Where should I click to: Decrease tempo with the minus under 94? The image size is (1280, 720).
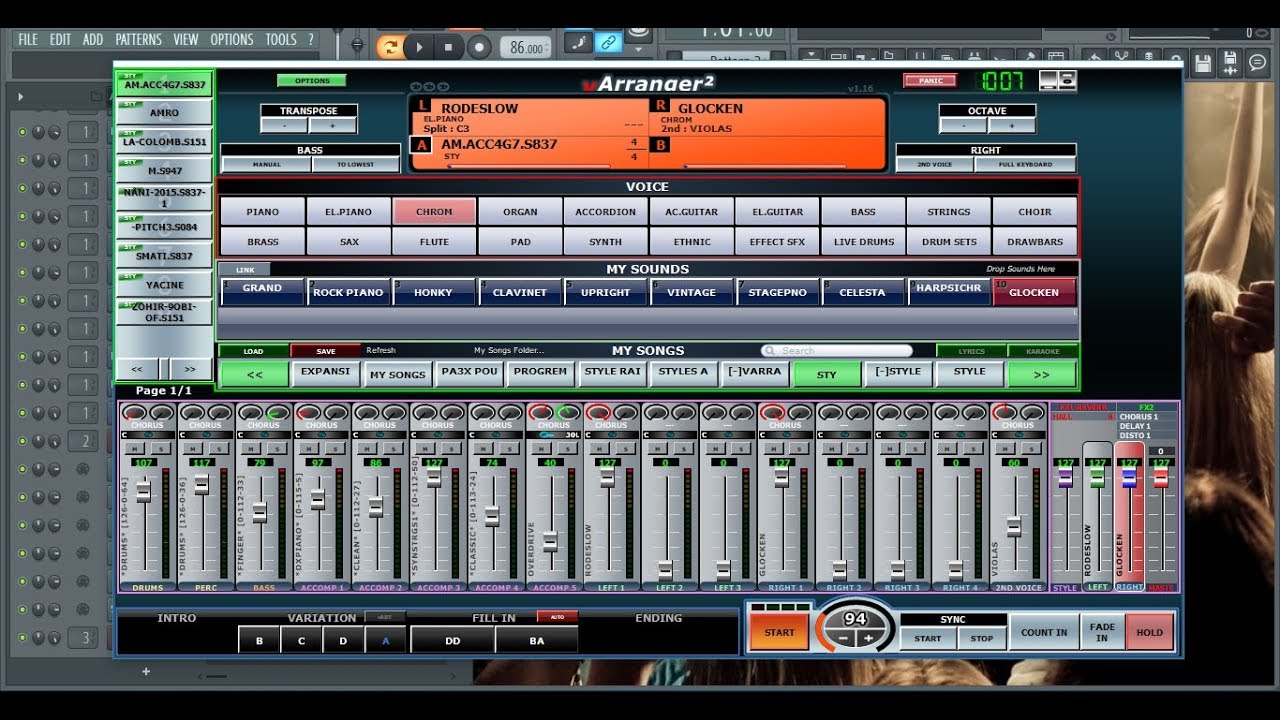point(841,638)
